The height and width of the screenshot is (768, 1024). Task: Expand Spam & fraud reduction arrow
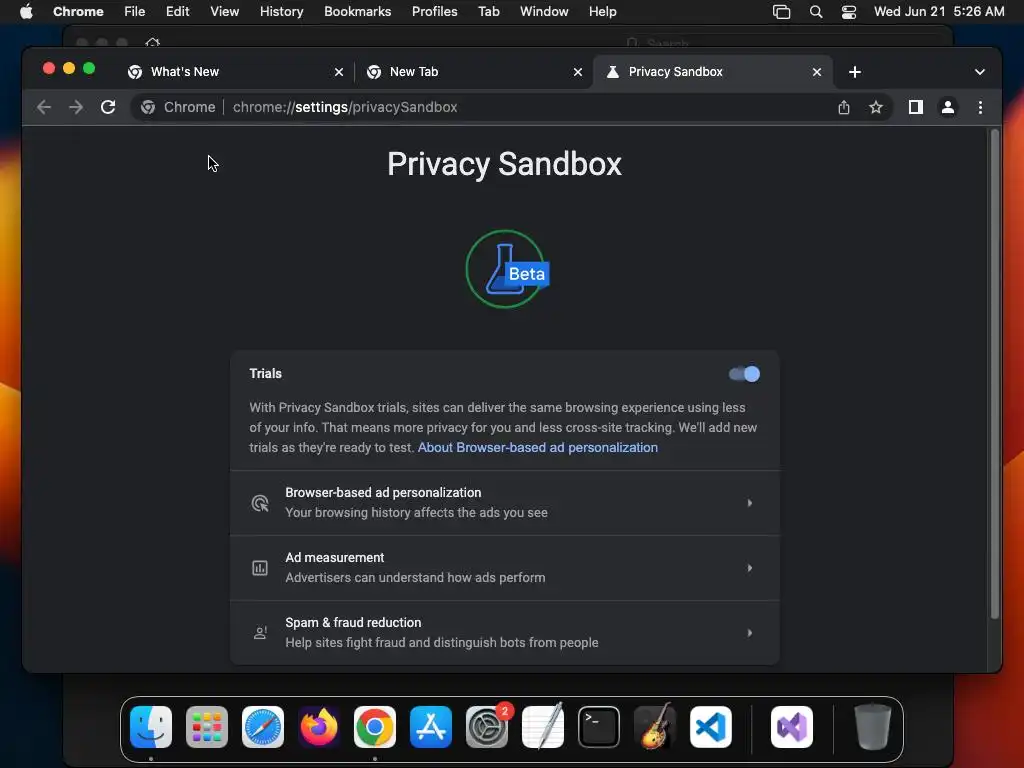(x=750, y=633)
